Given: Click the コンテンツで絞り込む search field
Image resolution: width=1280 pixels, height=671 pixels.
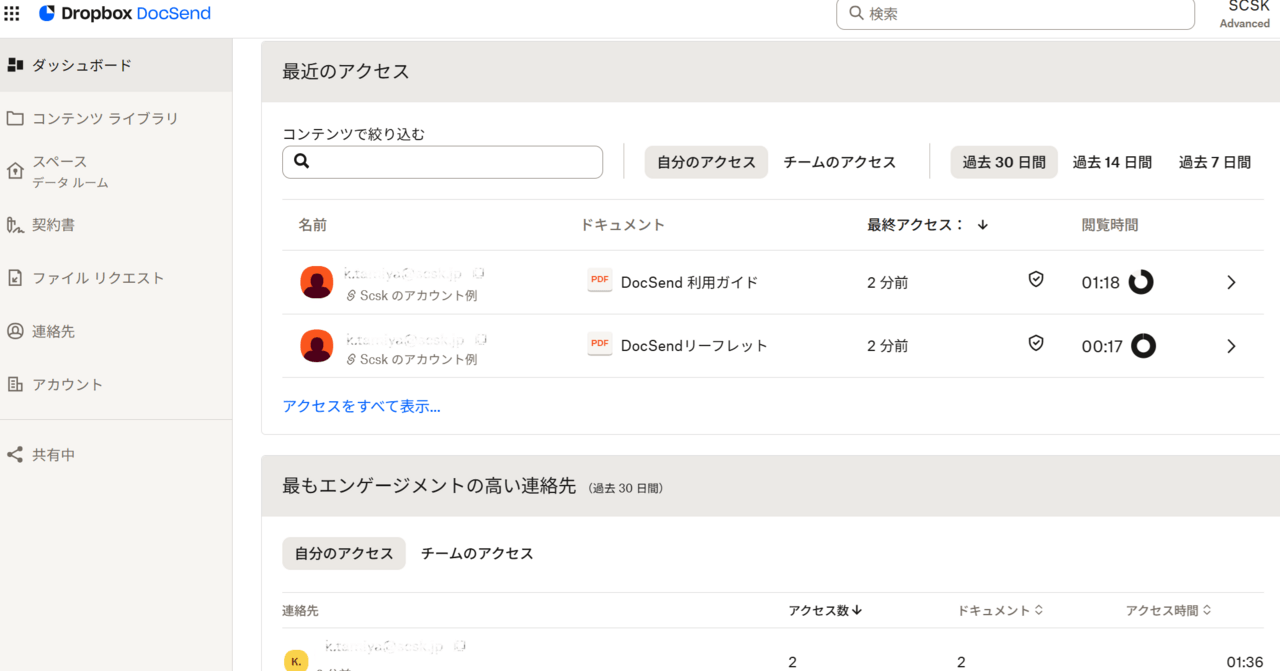Looking at the screenshot, I should click(442, 162).
